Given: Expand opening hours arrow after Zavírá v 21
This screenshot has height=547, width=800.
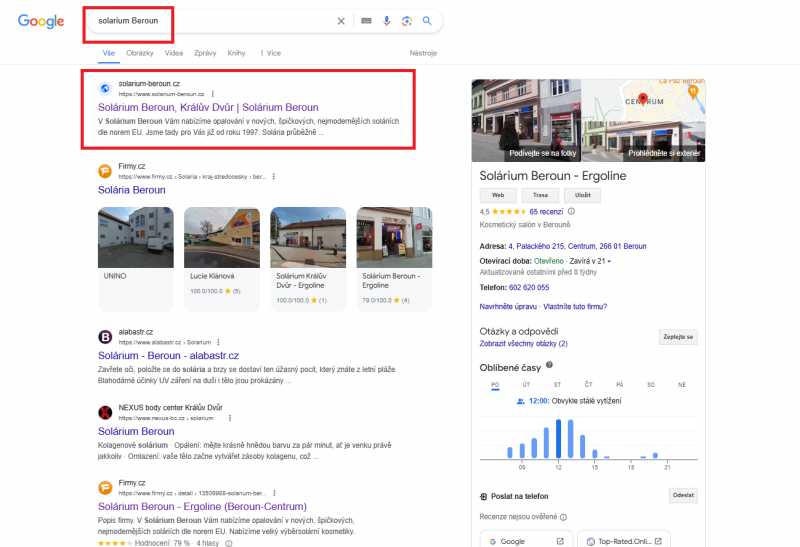Looking at the screenshot, I should [609, 261].
